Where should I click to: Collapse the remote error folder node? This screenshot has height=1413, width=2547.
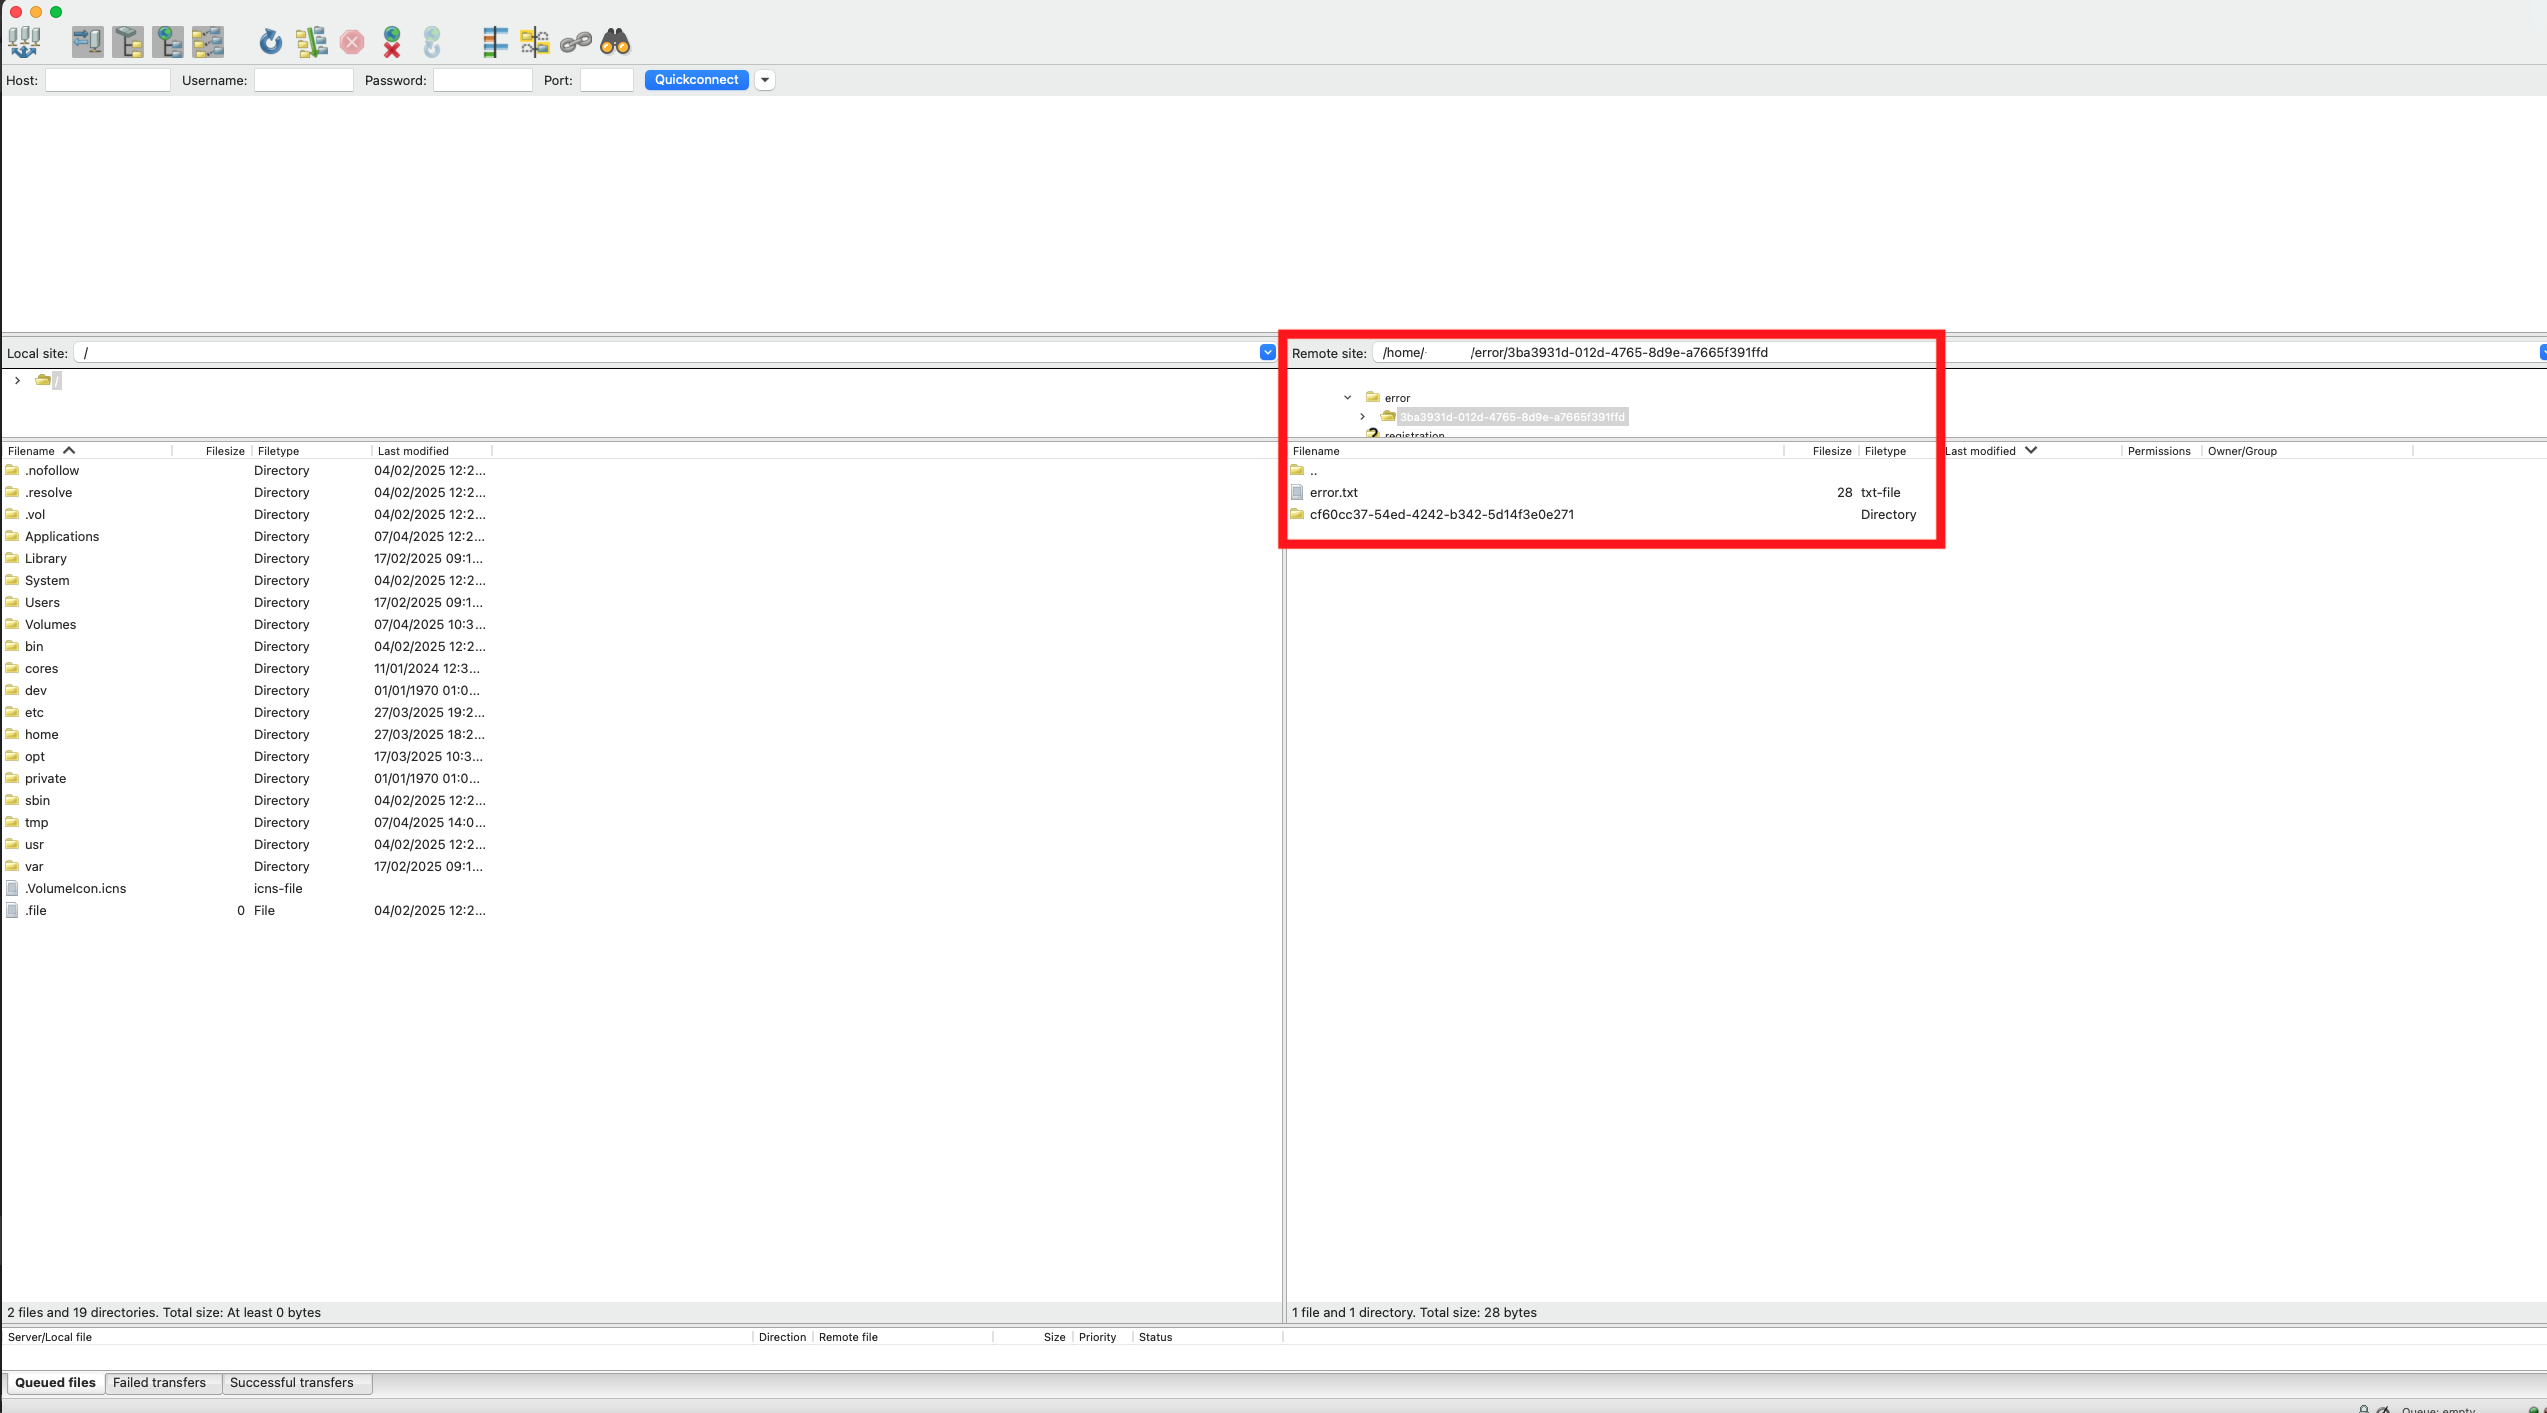coord(1347,398)
